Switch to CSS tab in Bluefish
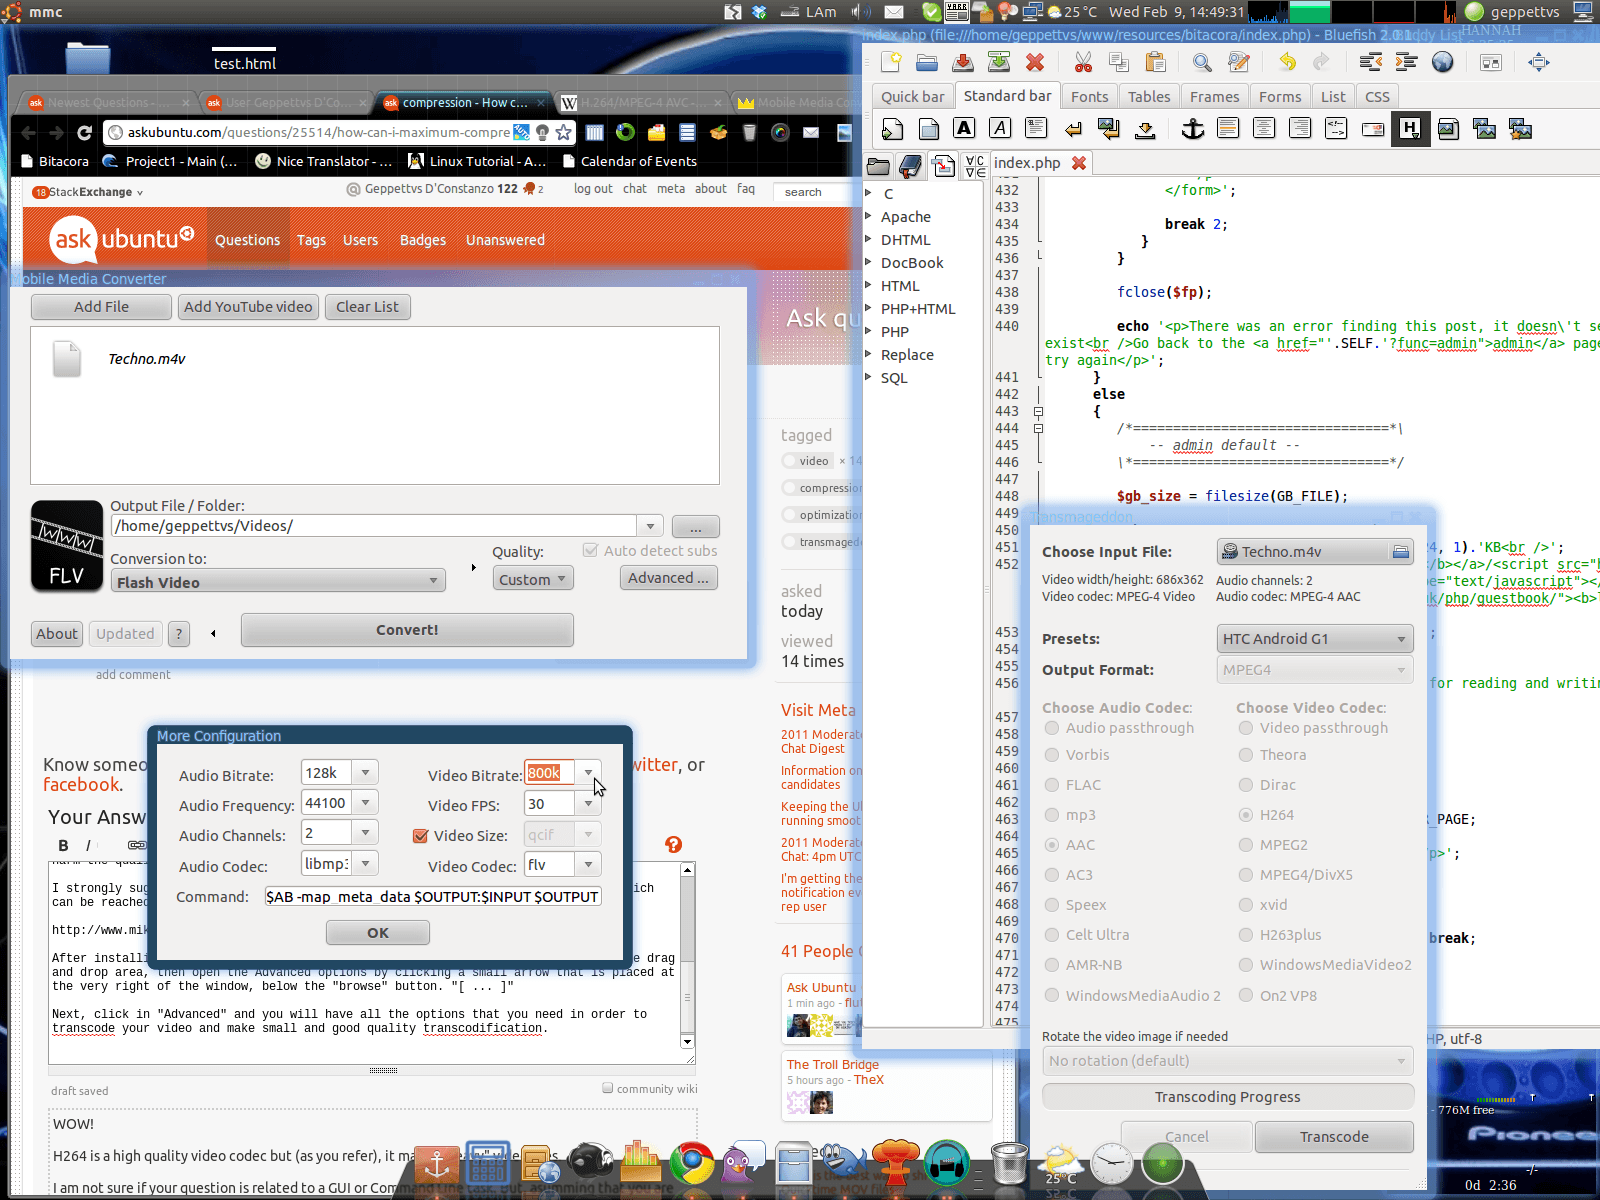The width and height of the screenshot is (1600, 1200). (1377, 97)
